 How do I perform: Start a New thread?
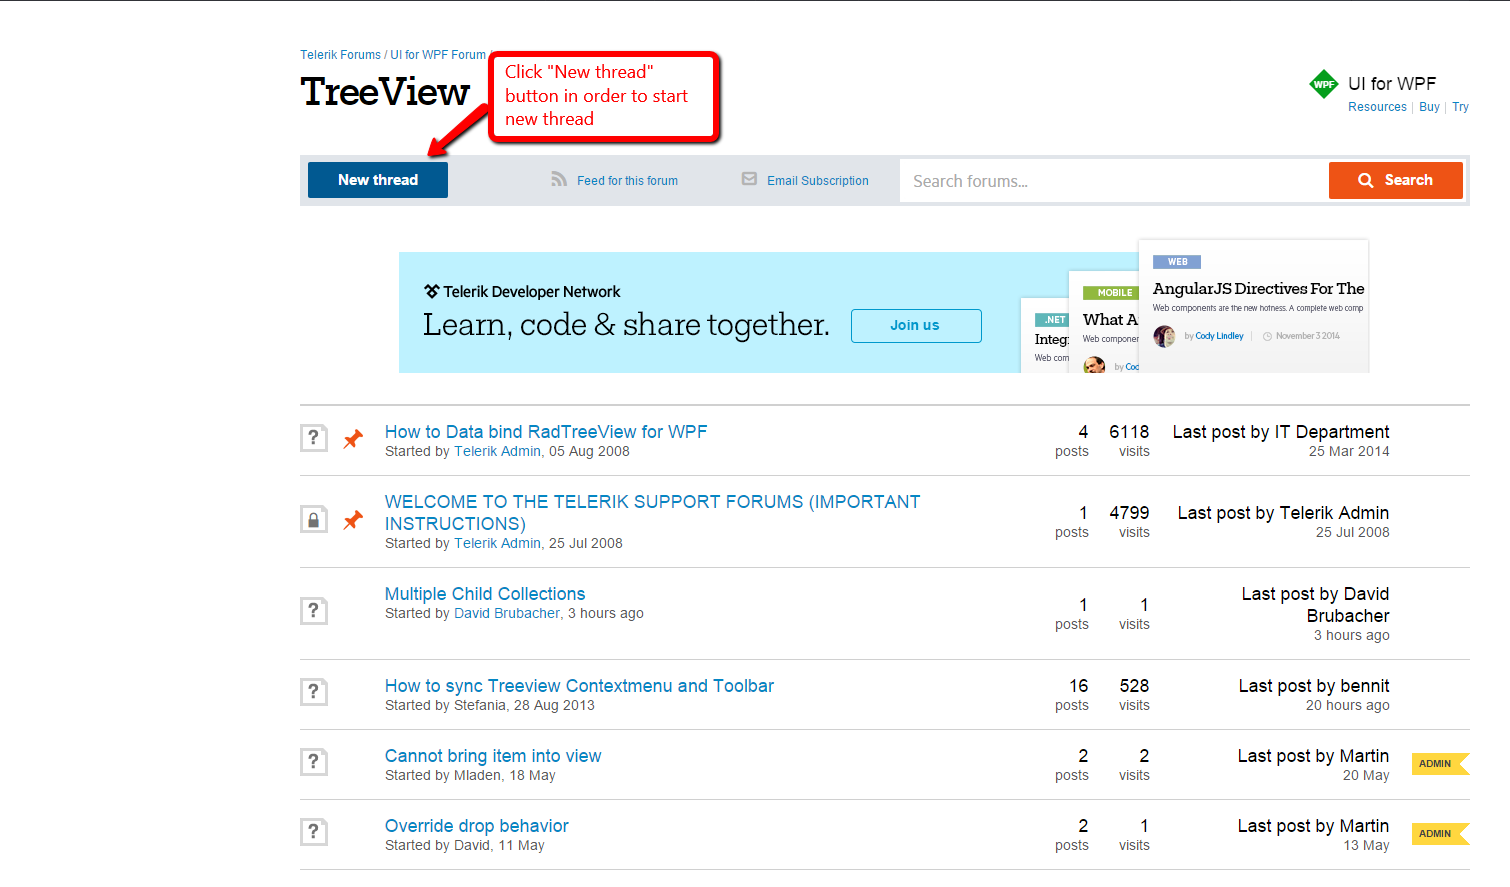[378, 180]
